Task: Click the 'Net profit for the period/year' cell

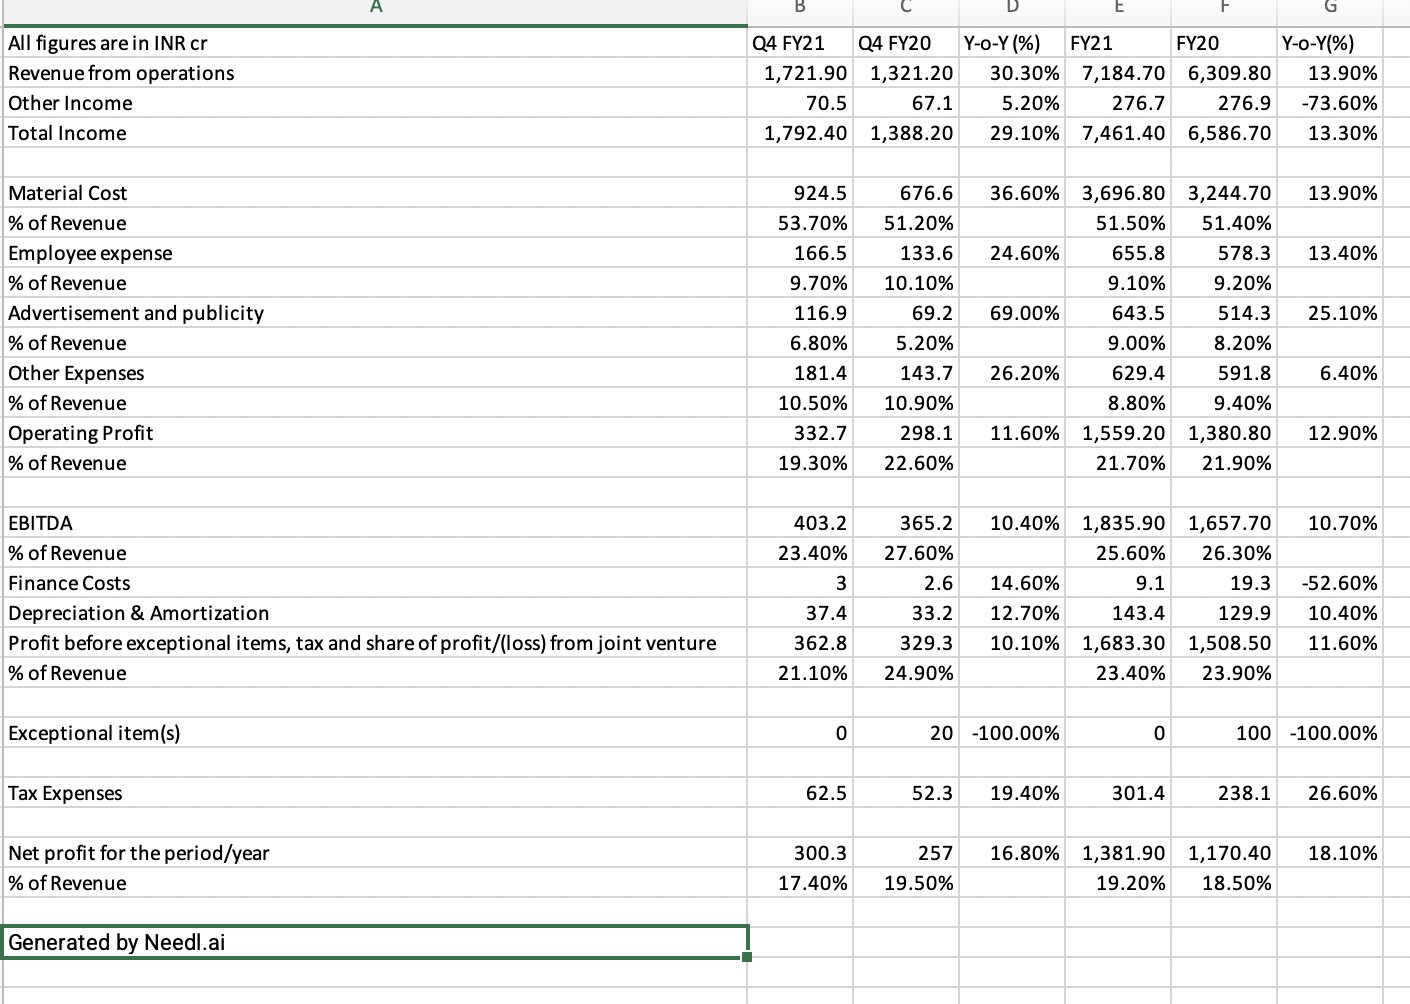Action: point(374,853)
